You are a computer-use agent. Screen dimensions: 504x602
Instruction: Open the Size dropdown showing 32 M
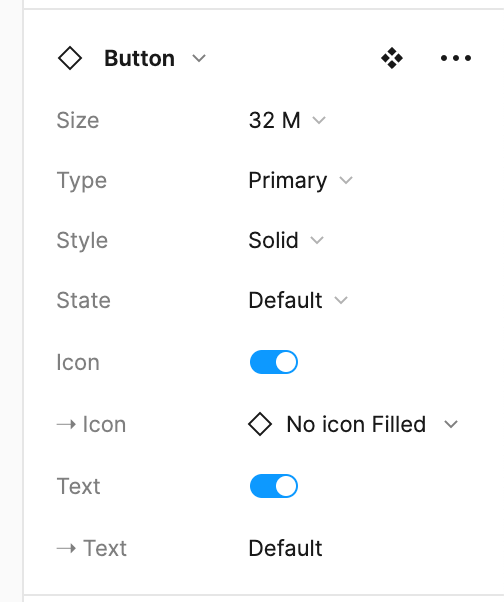click(287, 120)
